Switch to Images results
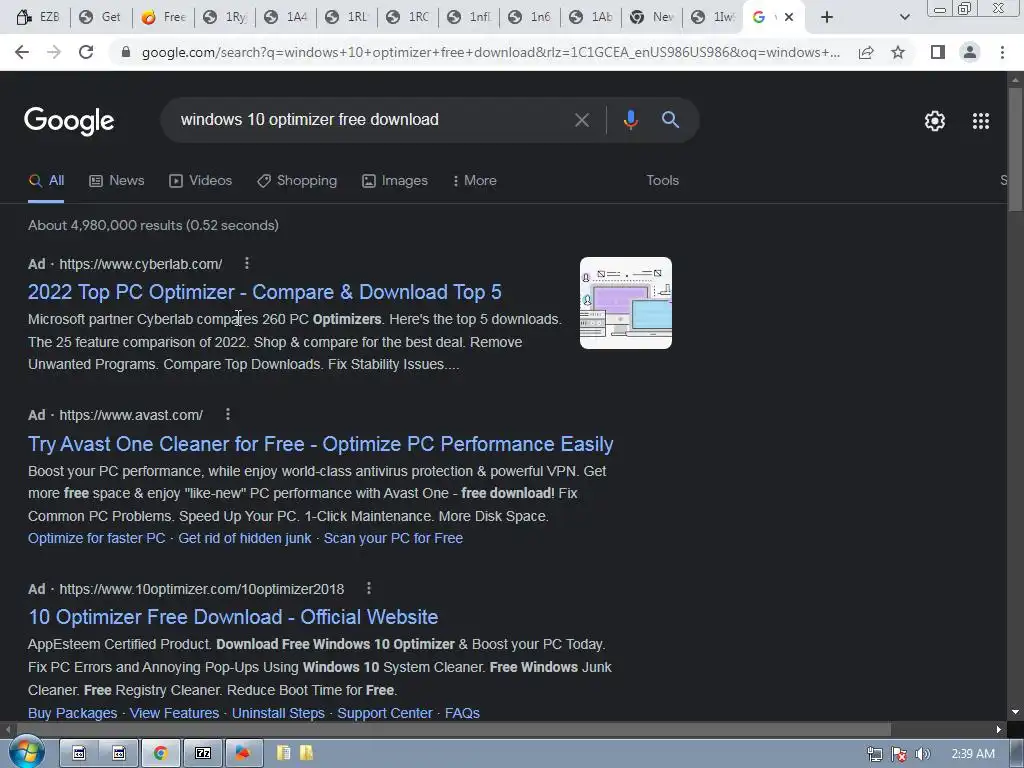The height and width of the screenshot is (768, 1024). point(394,180)
